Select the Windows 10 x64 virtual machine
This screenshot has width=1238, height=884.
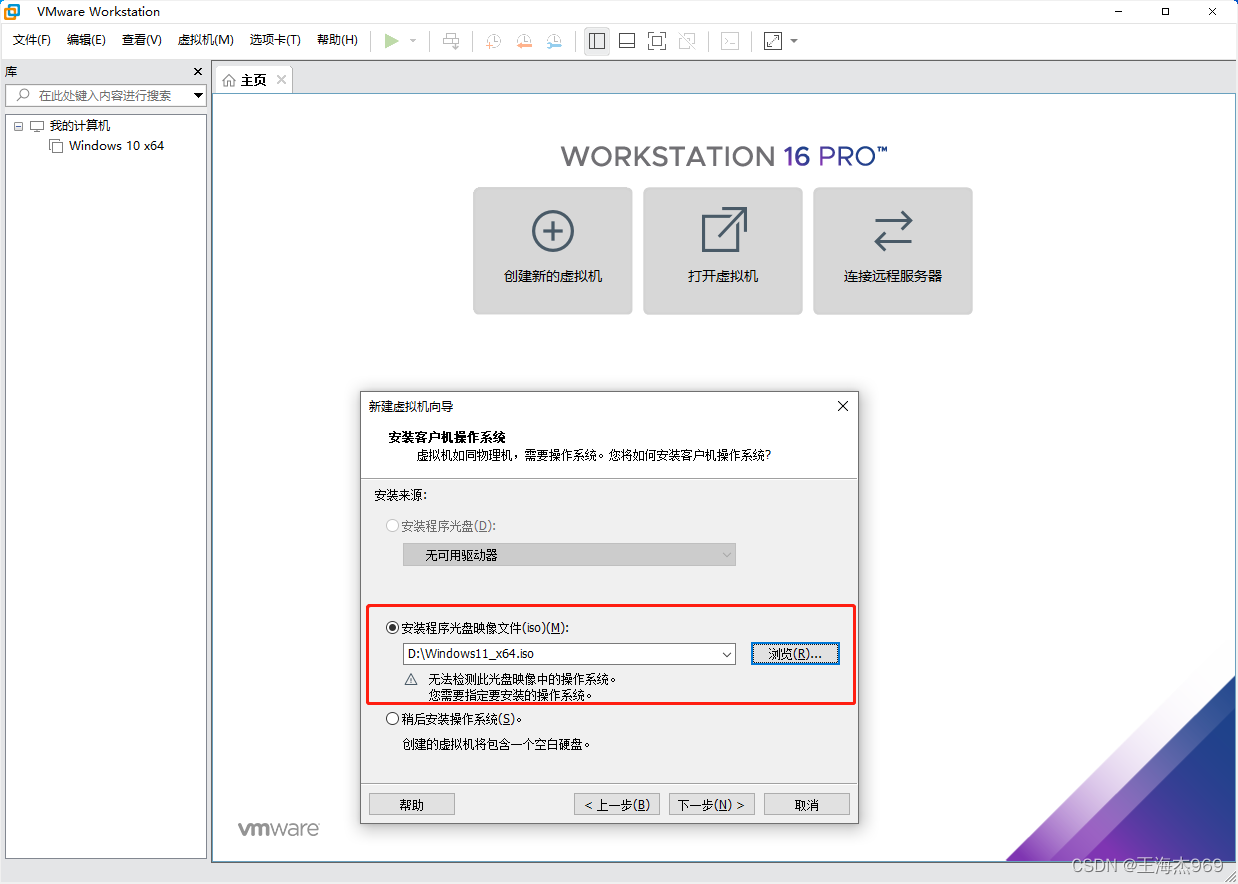click(x=116, y=146)
